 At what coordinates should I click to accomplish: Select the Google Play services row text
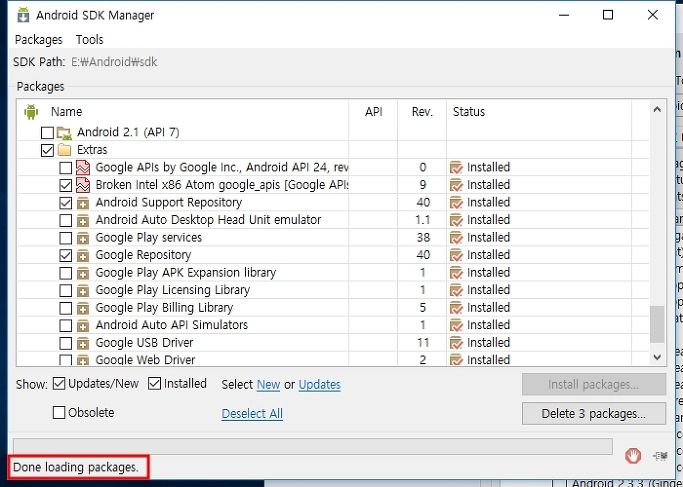[x=149, y=238]
